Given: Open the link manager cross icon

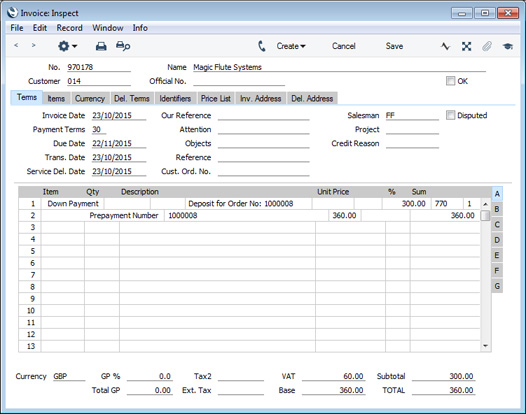Looking at the screenshot, I should [466, 46].
